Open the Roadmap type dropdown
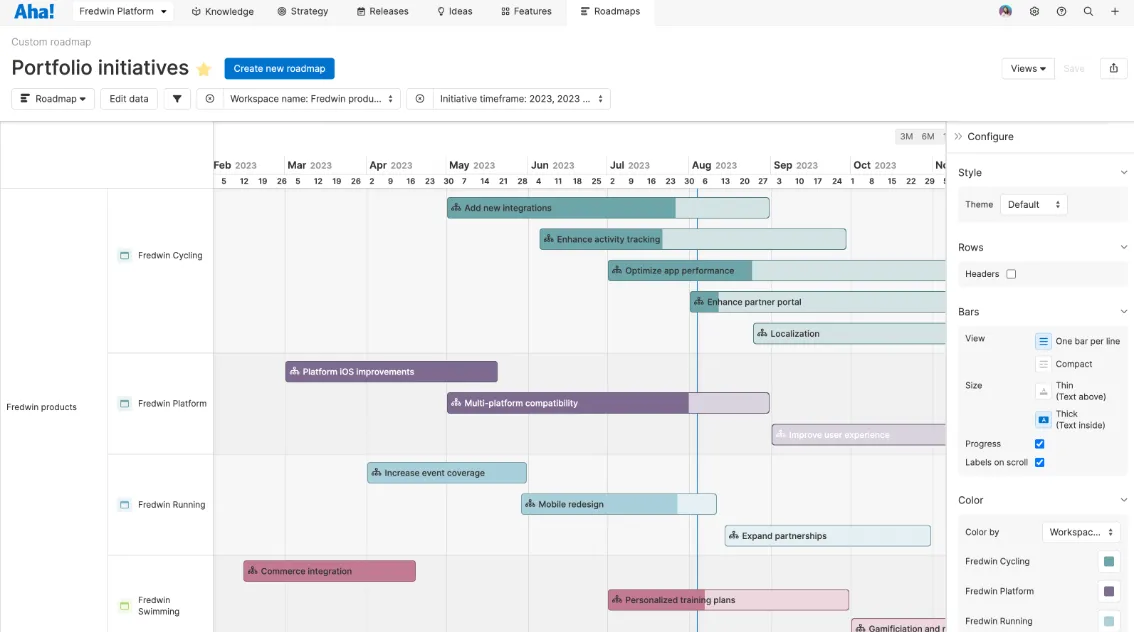 click(53, 98)
